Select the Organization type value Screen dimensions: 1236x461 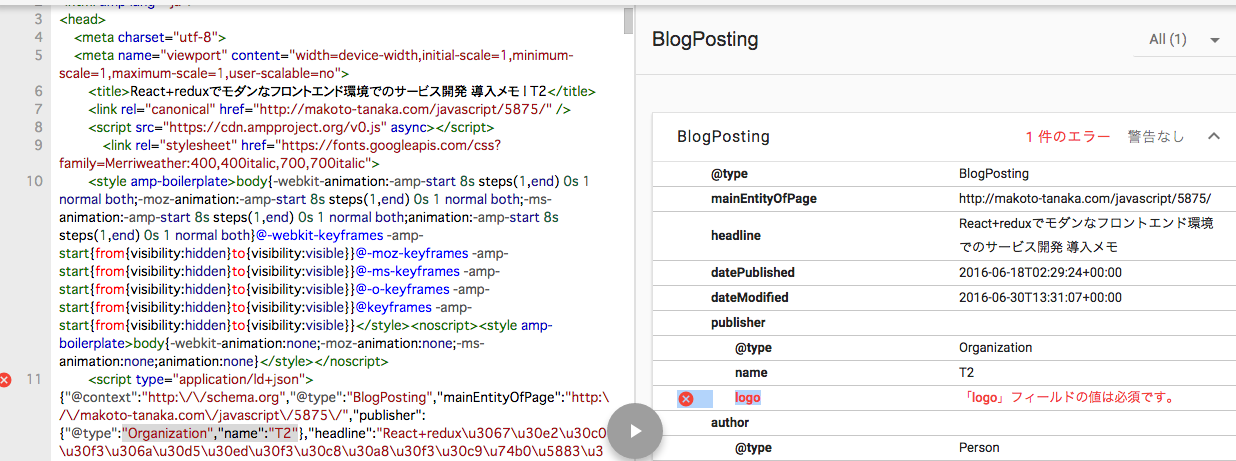point(995,348)
